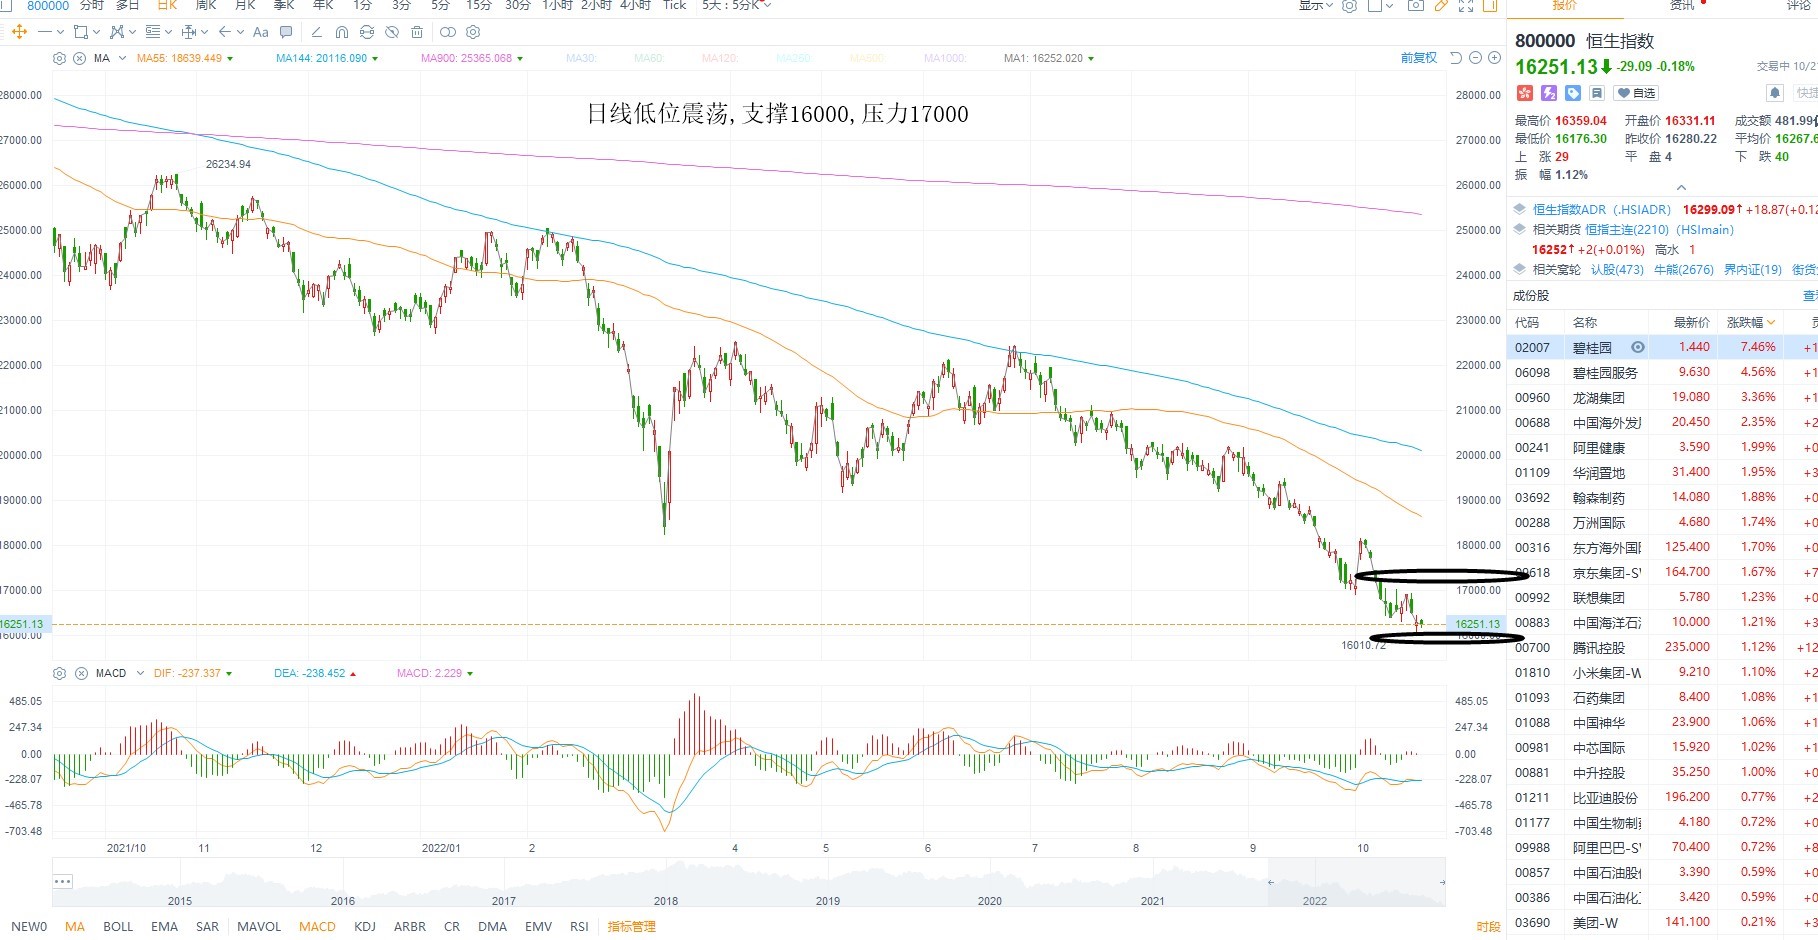
Task: Open the 前复权 adjustment dropdown
Action: (x=1418, y=58)
